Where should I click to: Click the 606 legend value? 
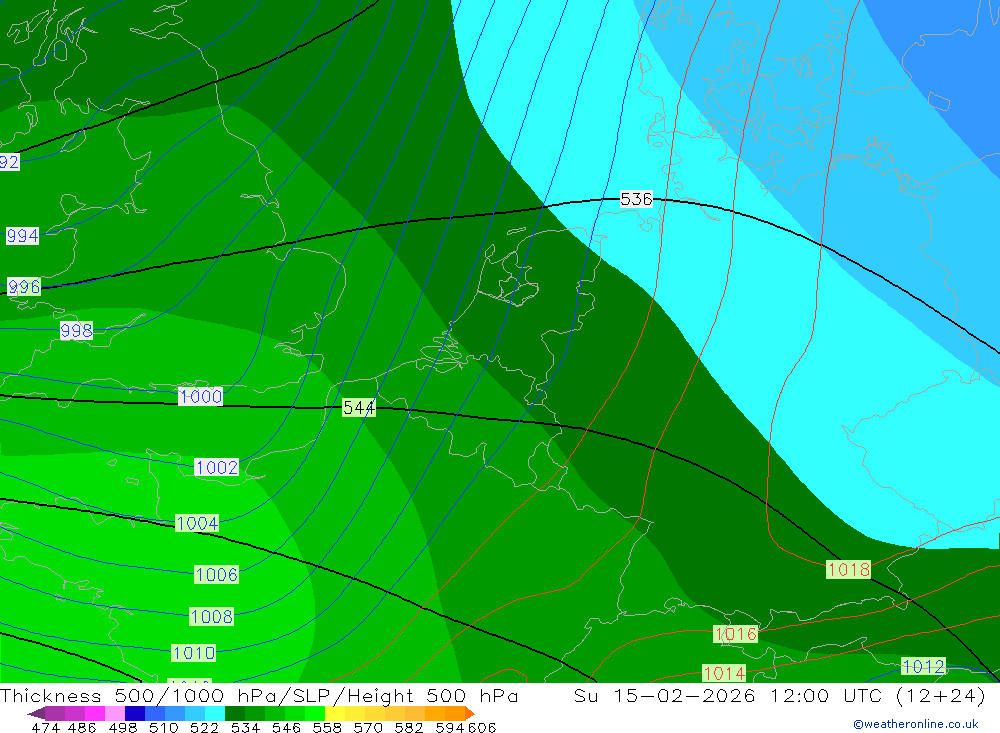point(482,727)
